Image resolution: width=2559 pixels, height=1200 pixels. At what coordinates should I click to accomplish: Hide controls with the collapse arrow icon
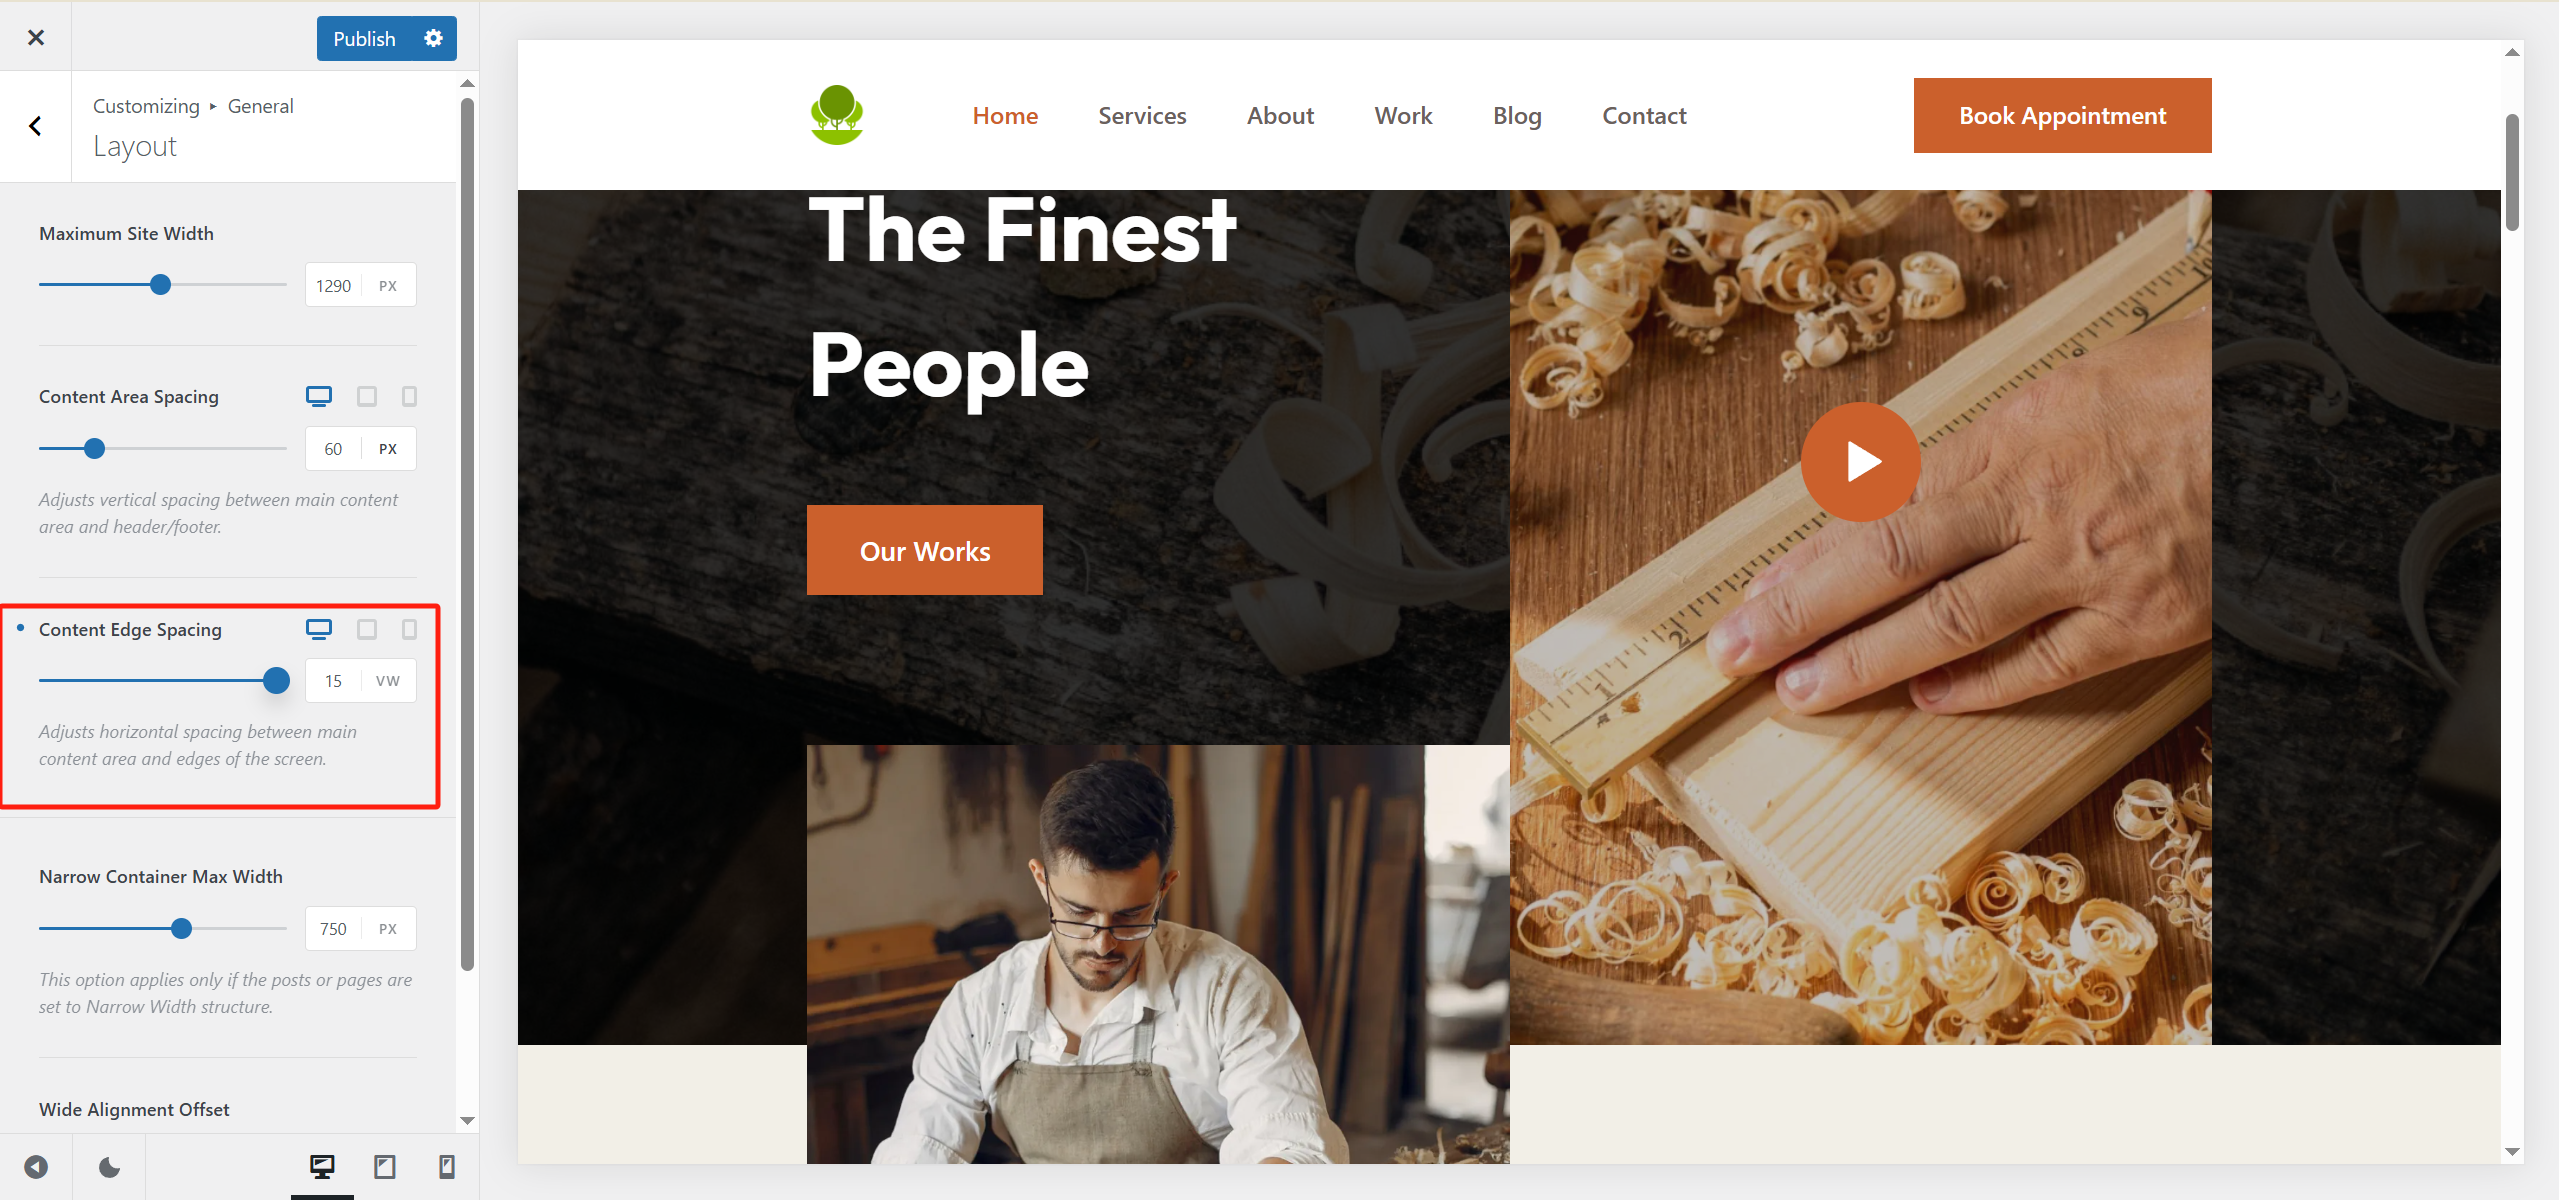point(36,1167)
